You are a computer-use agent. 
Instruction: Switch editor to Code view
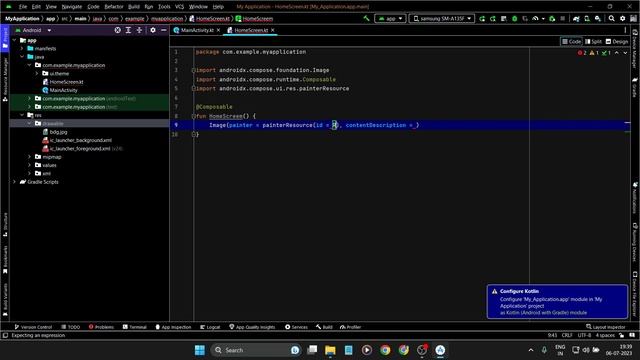coord(571,41)
